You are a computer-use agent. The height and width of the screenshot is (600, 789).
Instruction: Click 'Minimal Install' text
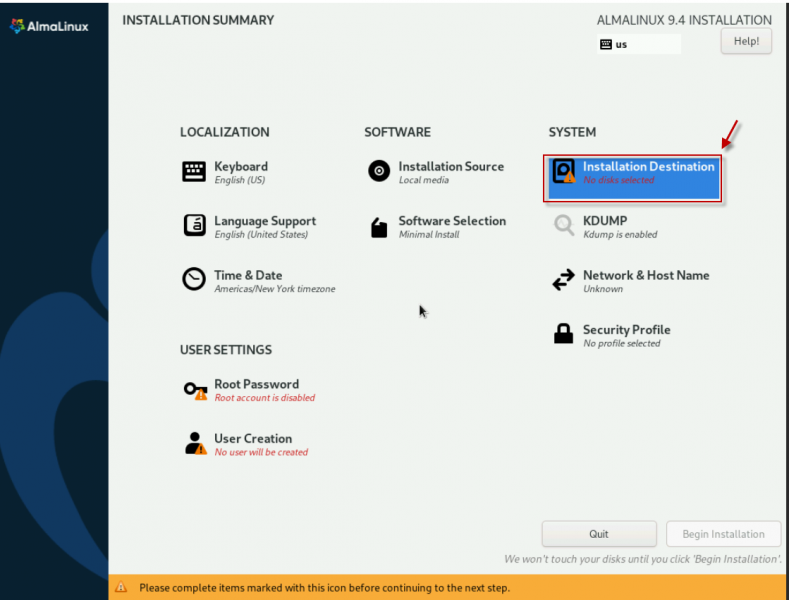(x=429, y=235)
